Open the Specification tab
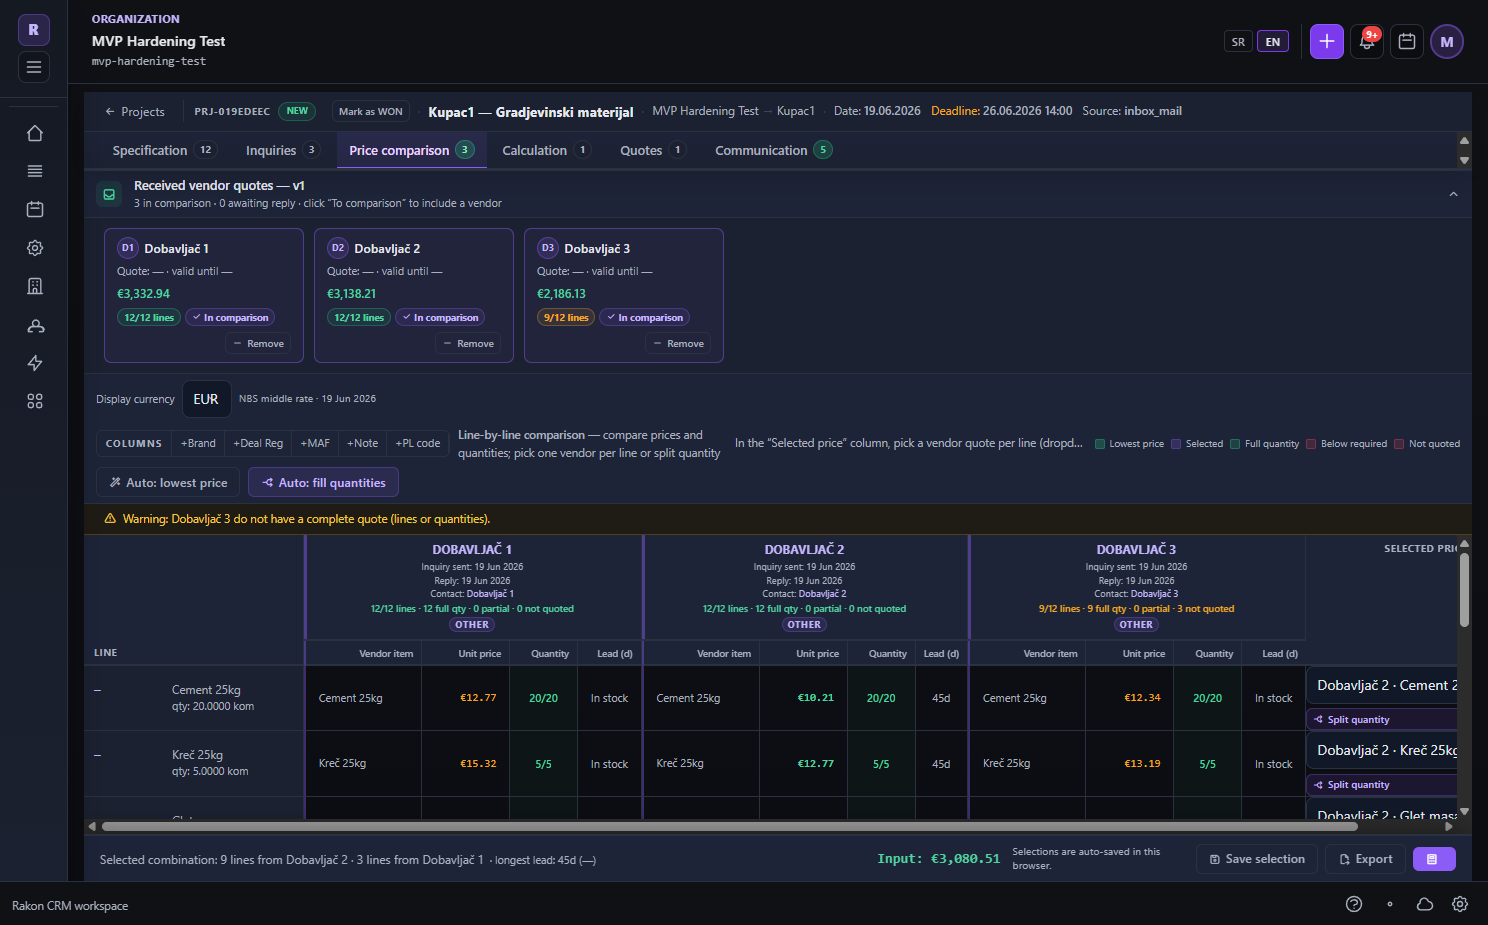 click(x=163, y=151)
